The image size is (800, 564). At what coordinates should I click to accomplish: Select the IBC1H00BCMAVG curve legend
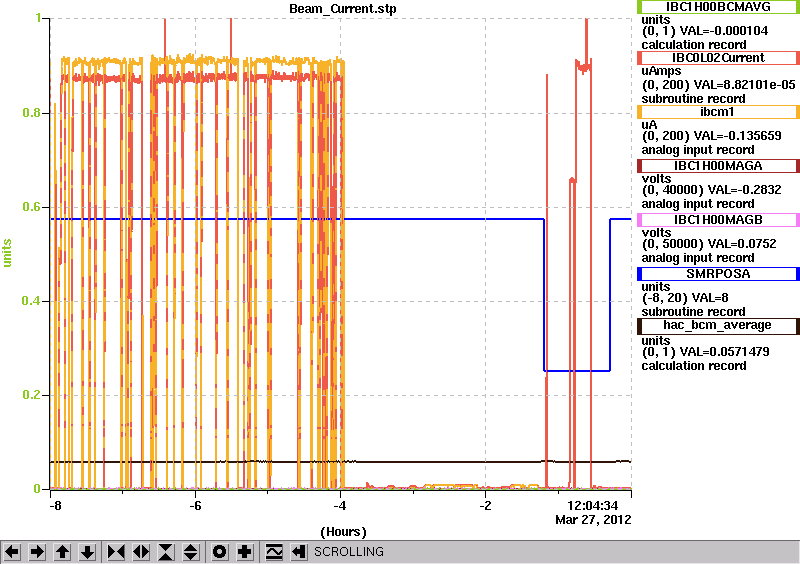click(718, 7)
